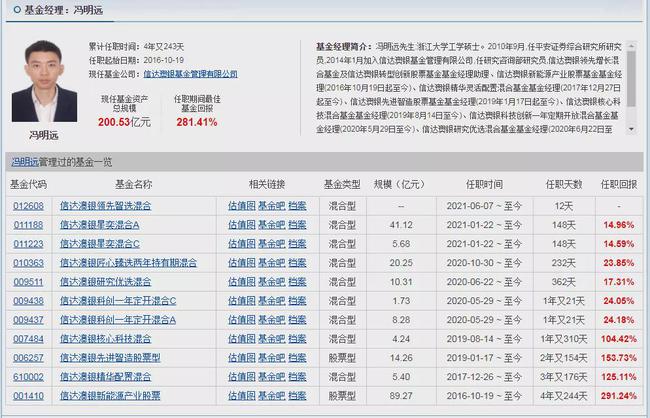Click the 4年又243天 tenure value

164,46
